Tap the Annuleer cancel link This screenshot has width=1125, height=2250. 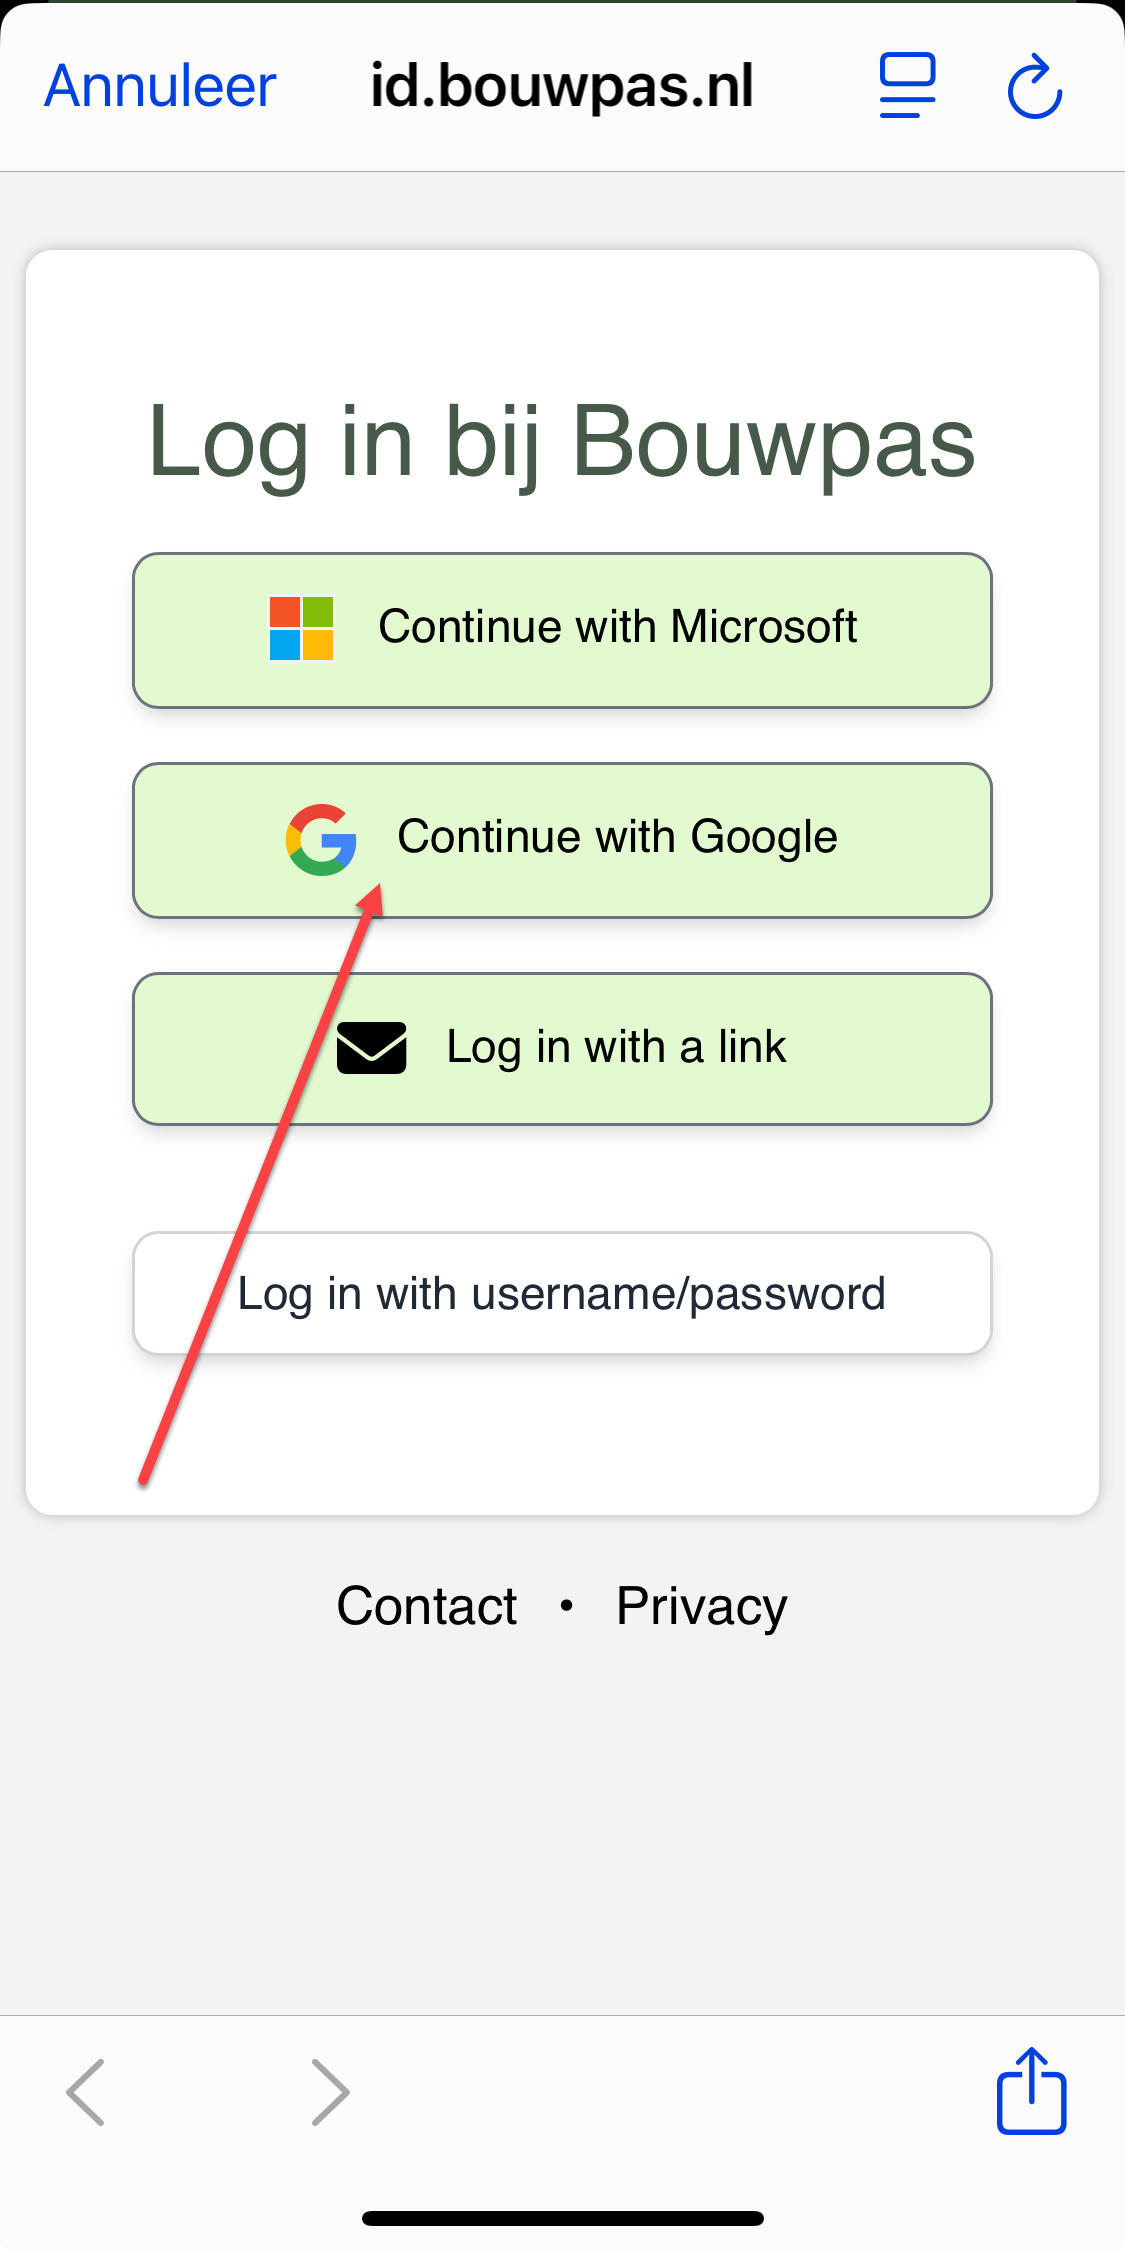point(160,86)
